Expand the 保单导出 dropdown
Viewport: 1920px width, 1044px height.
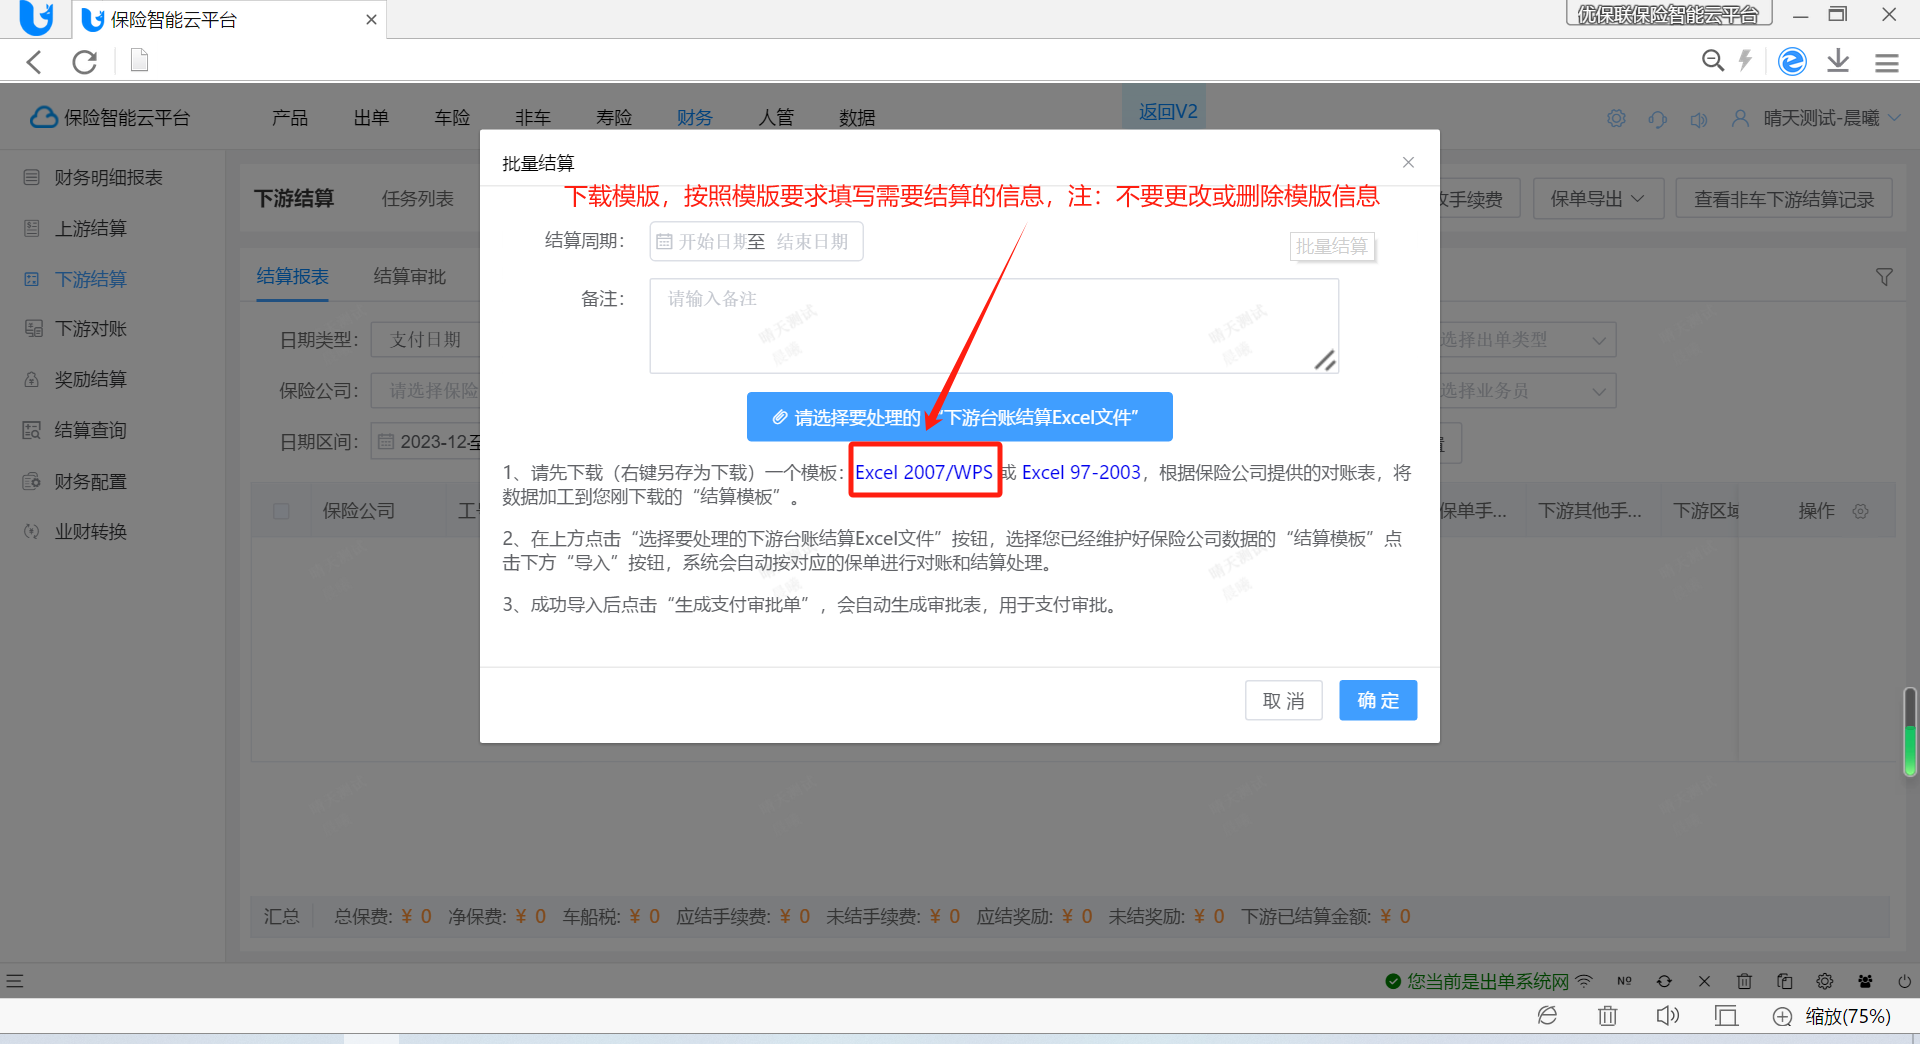click(x=1598, y=199)
